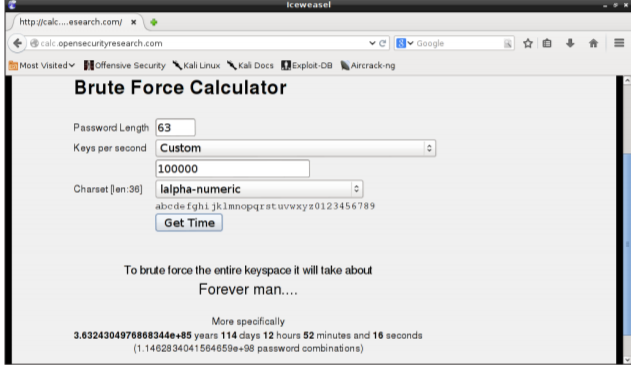Click the Password Length input field
This screenshot has height=365, width=631.
tap(175, 128)
